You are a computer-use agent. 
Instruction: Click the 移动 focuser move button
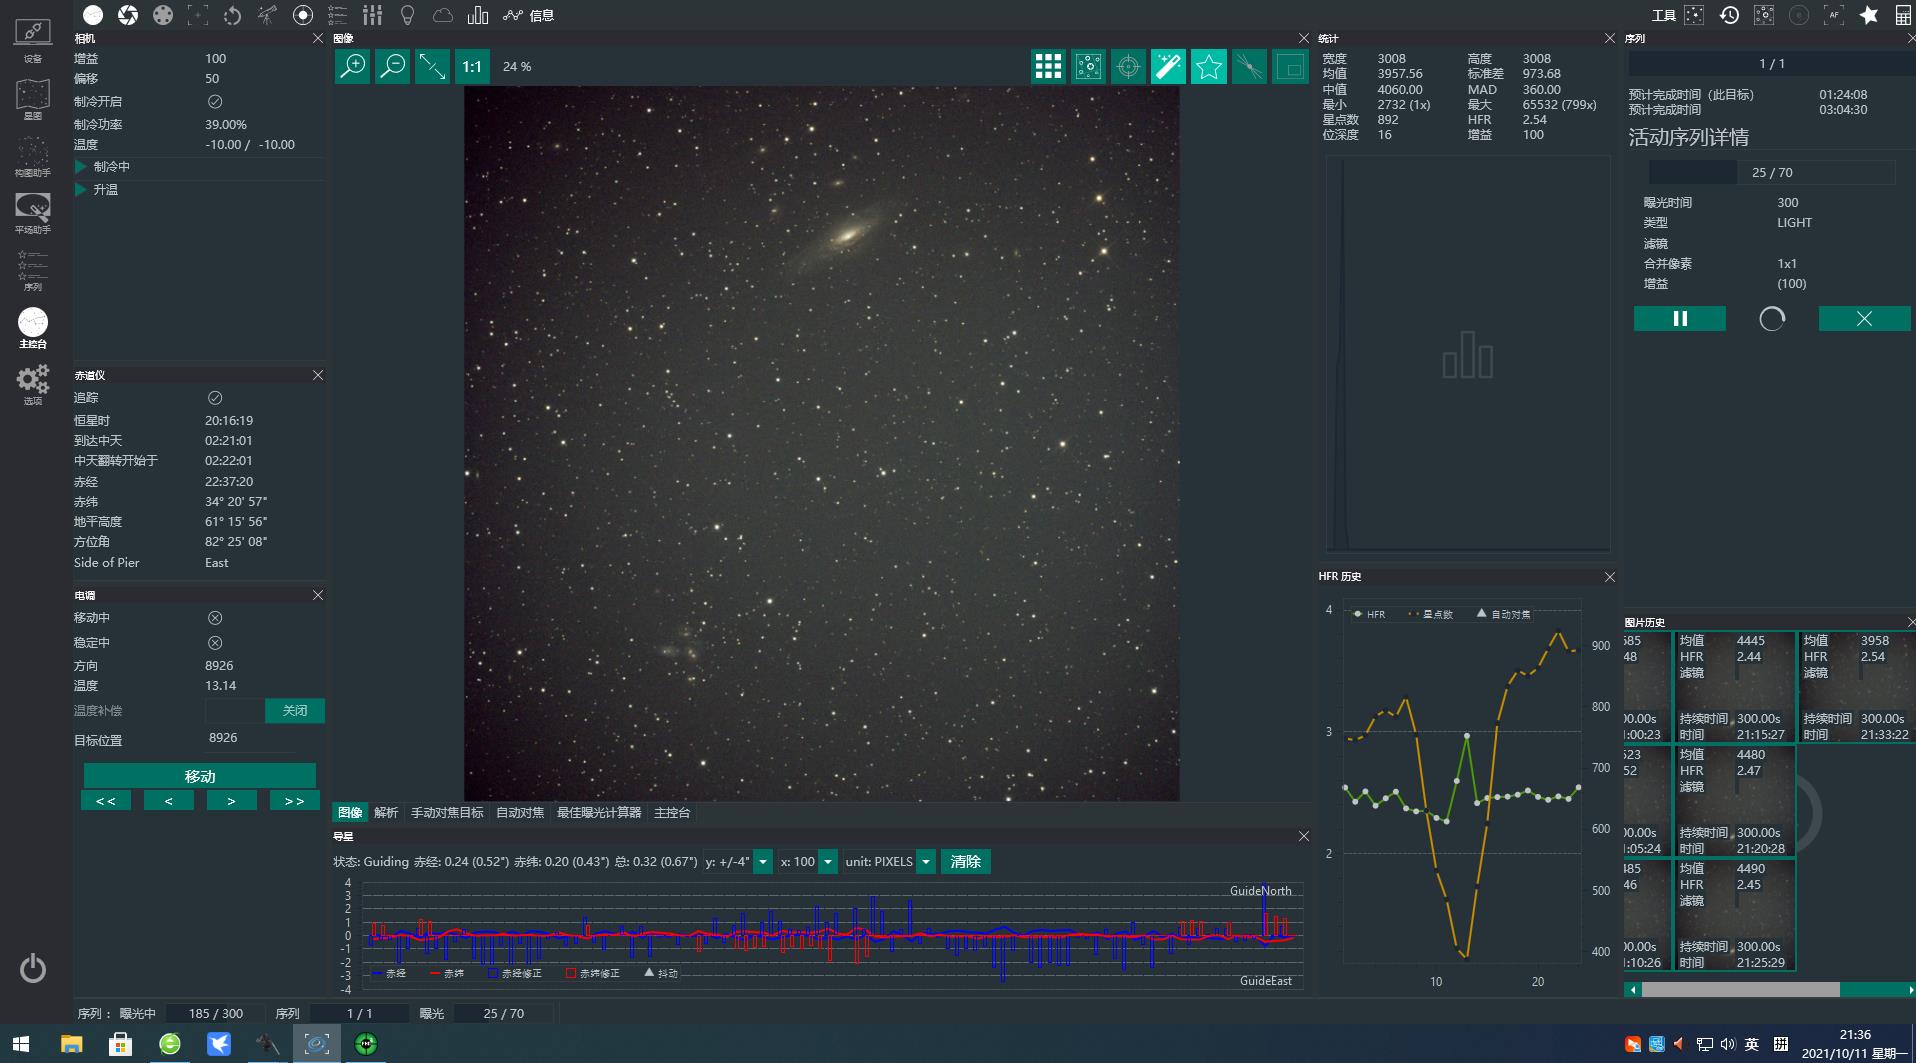click(200, 776)
